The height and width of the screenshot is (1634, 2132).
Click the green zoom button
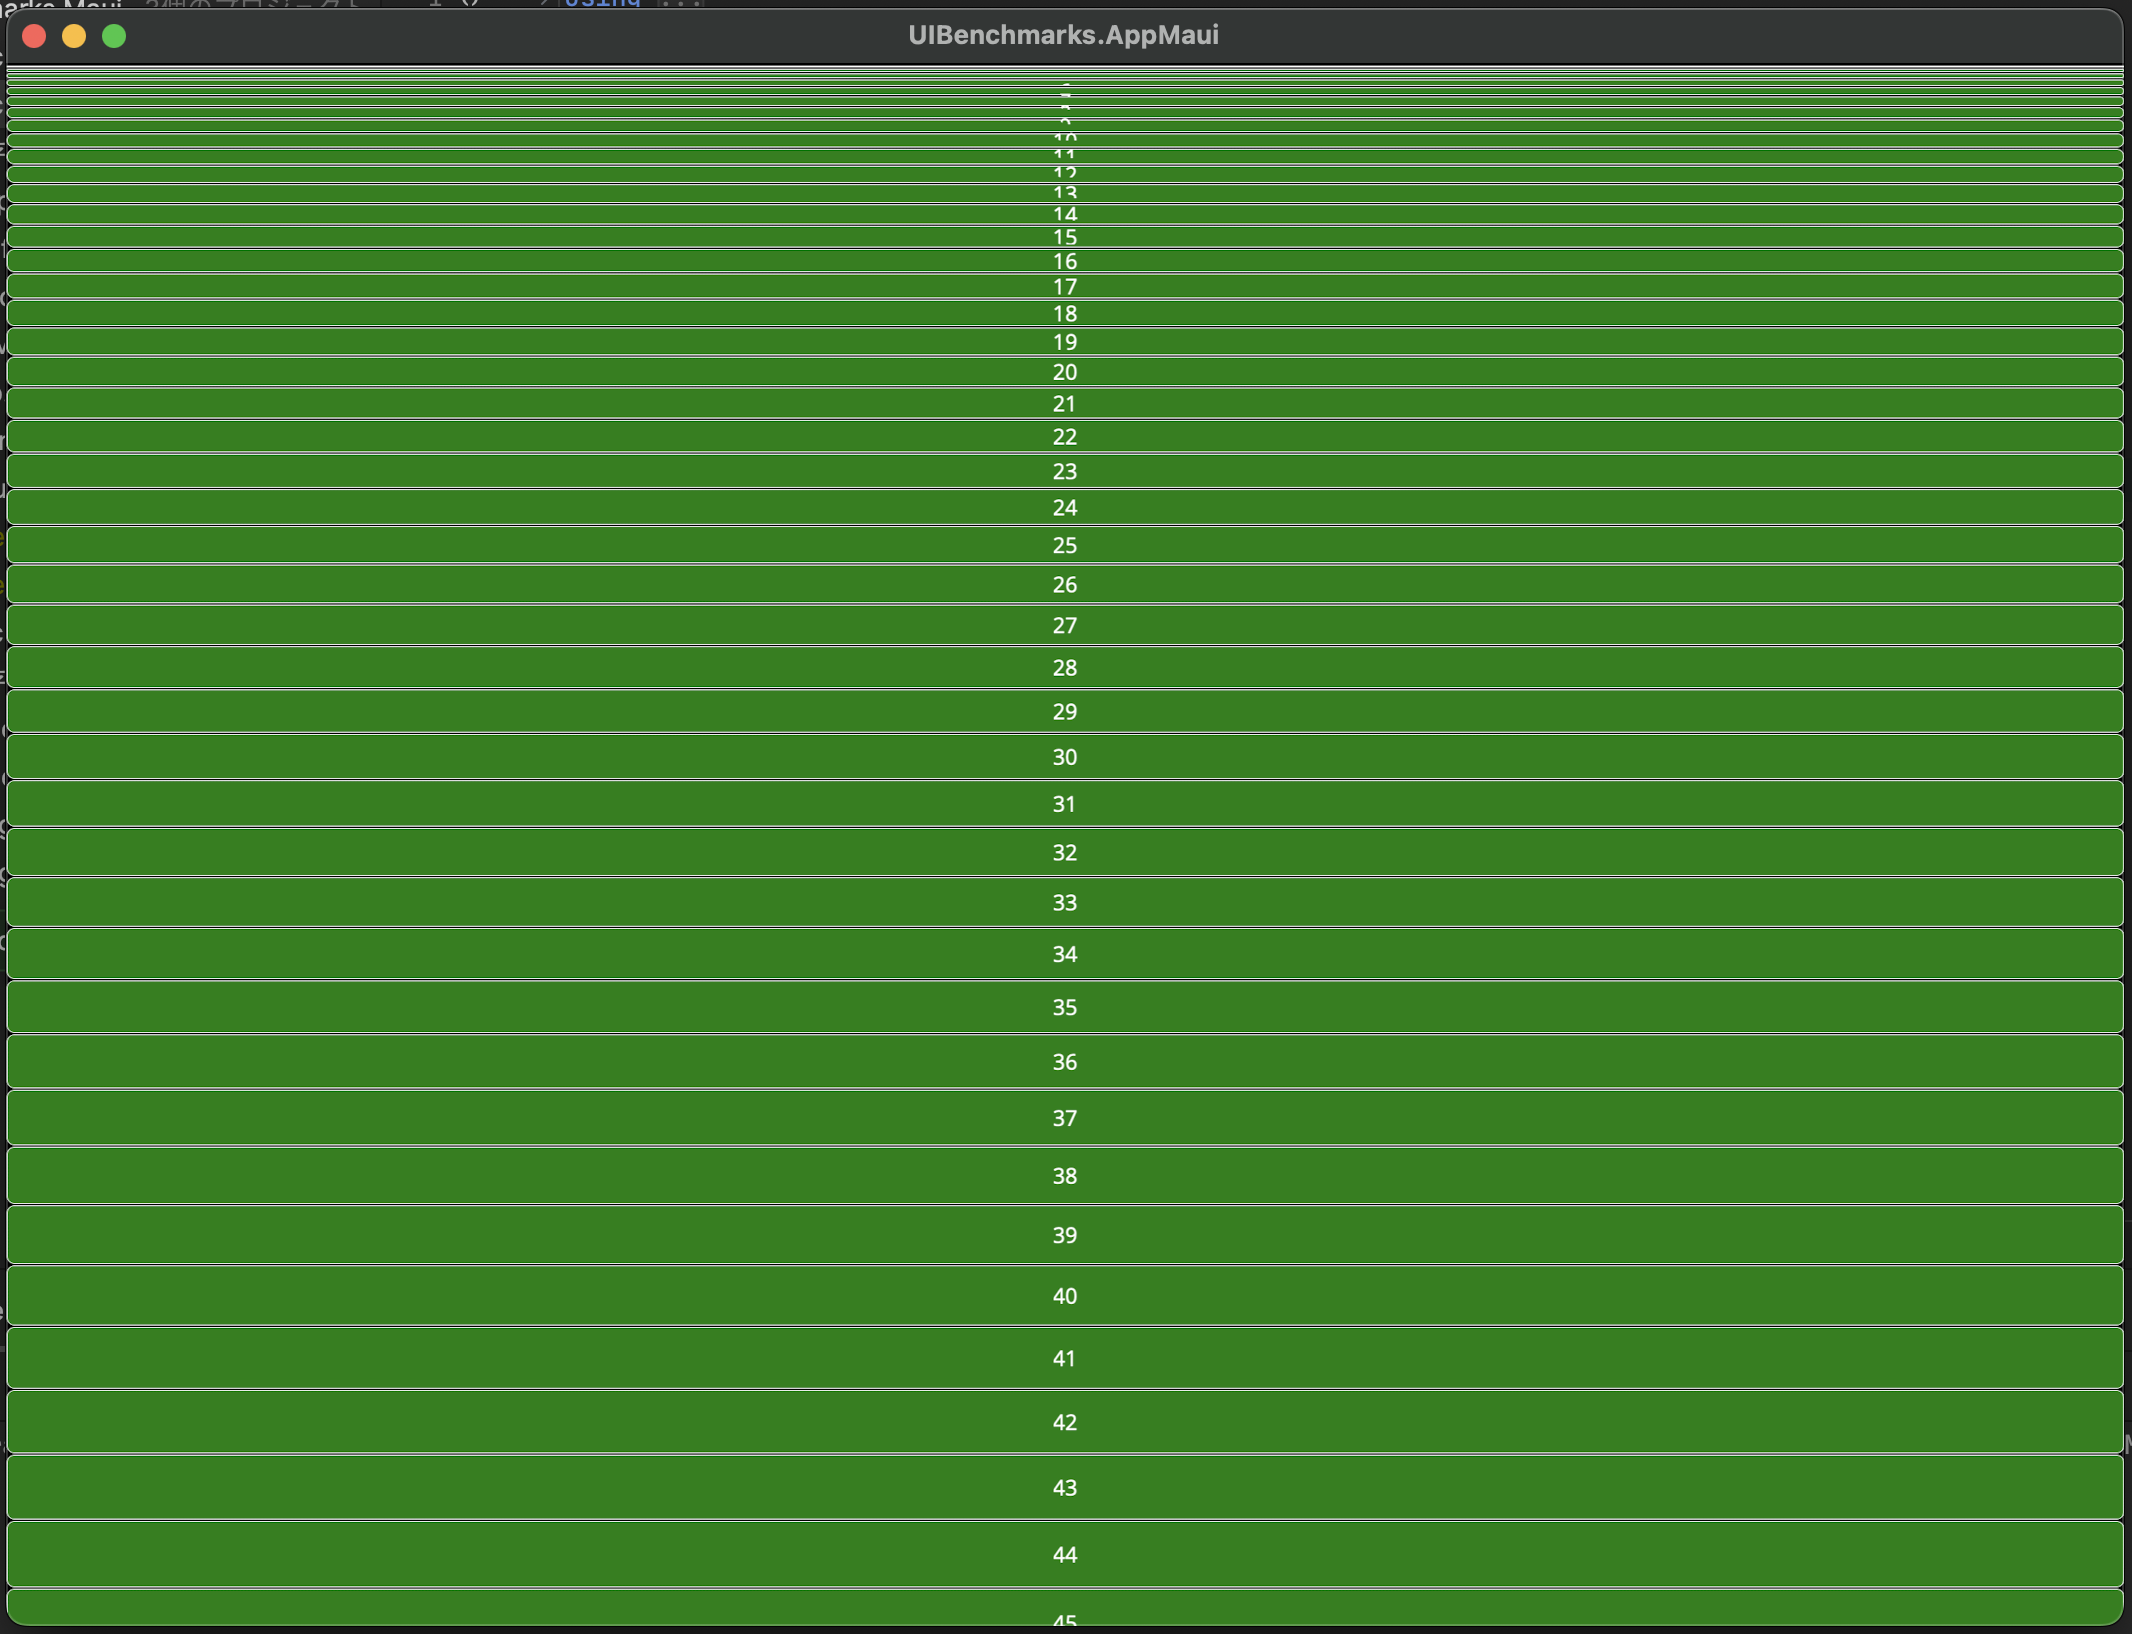click(x=115, y=36)
